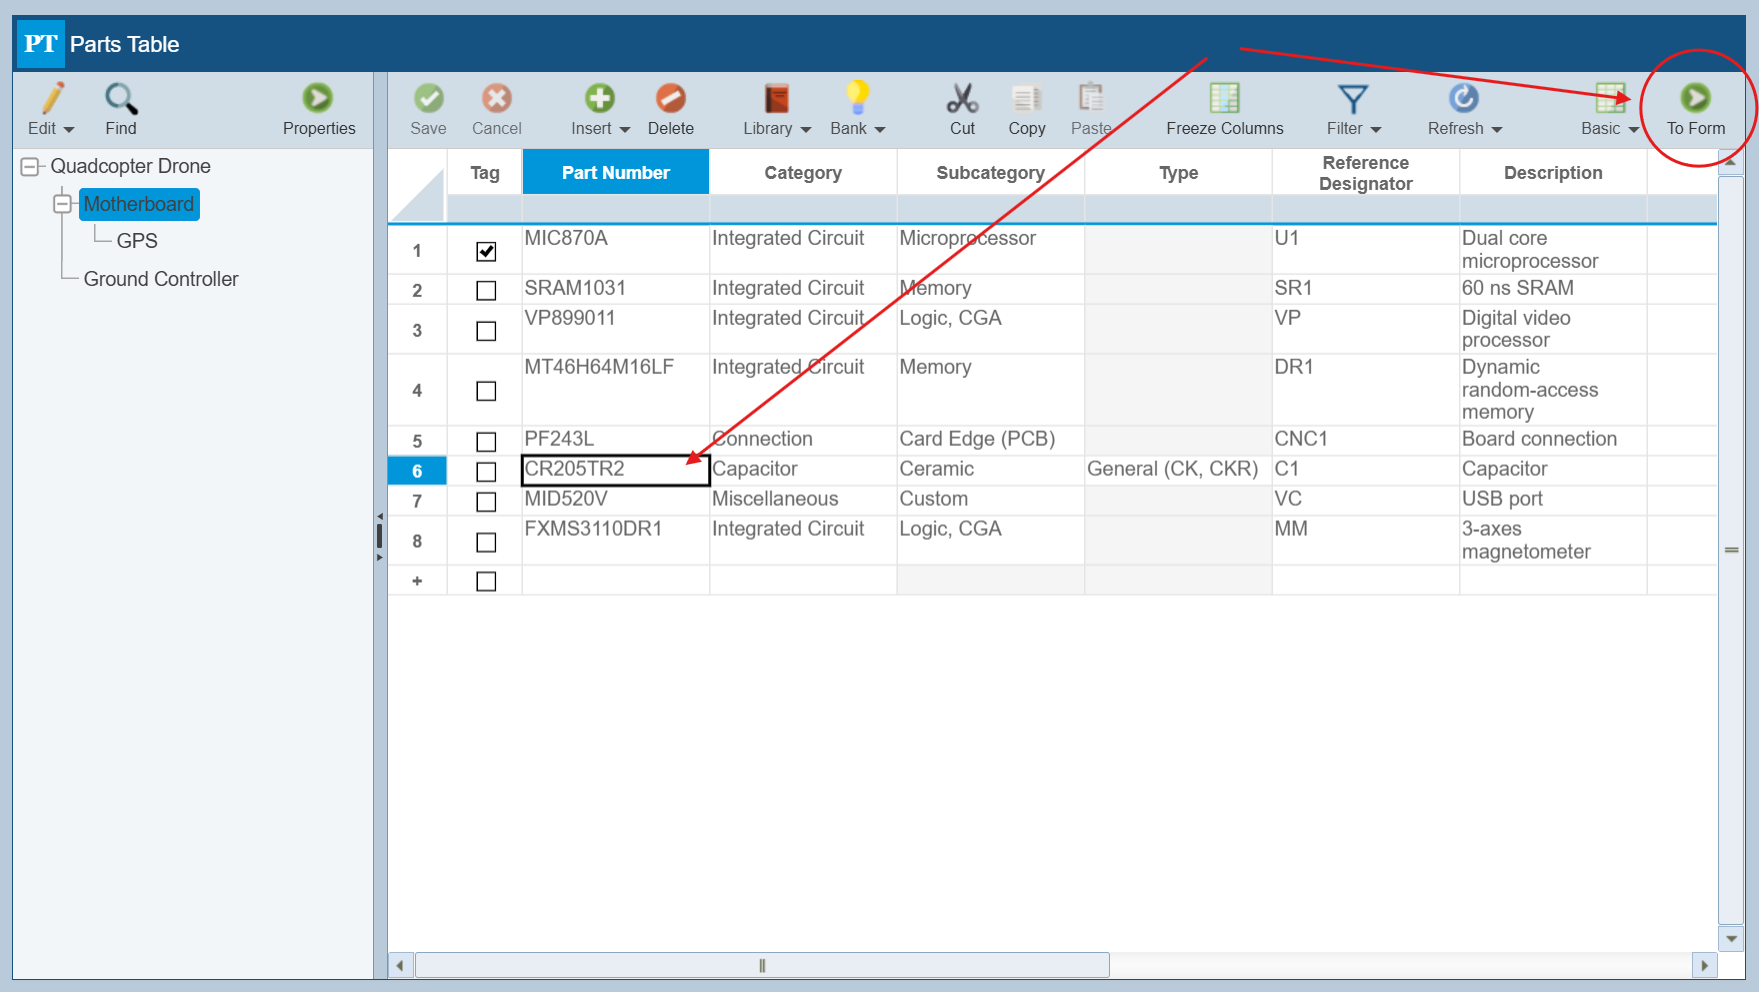1759x992 pixels.
Task: Delete the selected part row
Action: [671, 108]
